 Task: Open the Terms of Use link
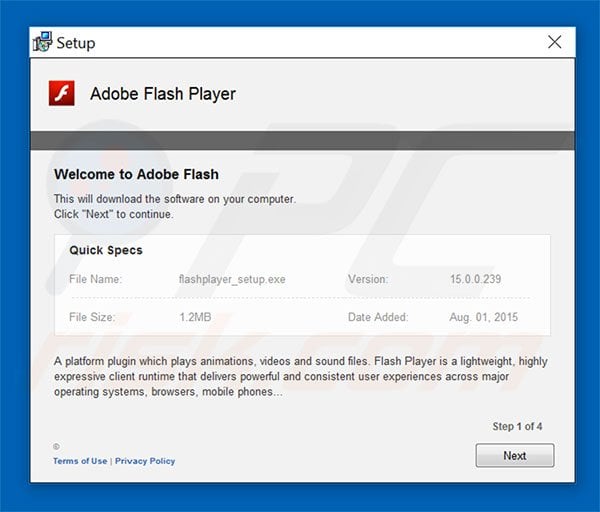click(x=80, y=461)
